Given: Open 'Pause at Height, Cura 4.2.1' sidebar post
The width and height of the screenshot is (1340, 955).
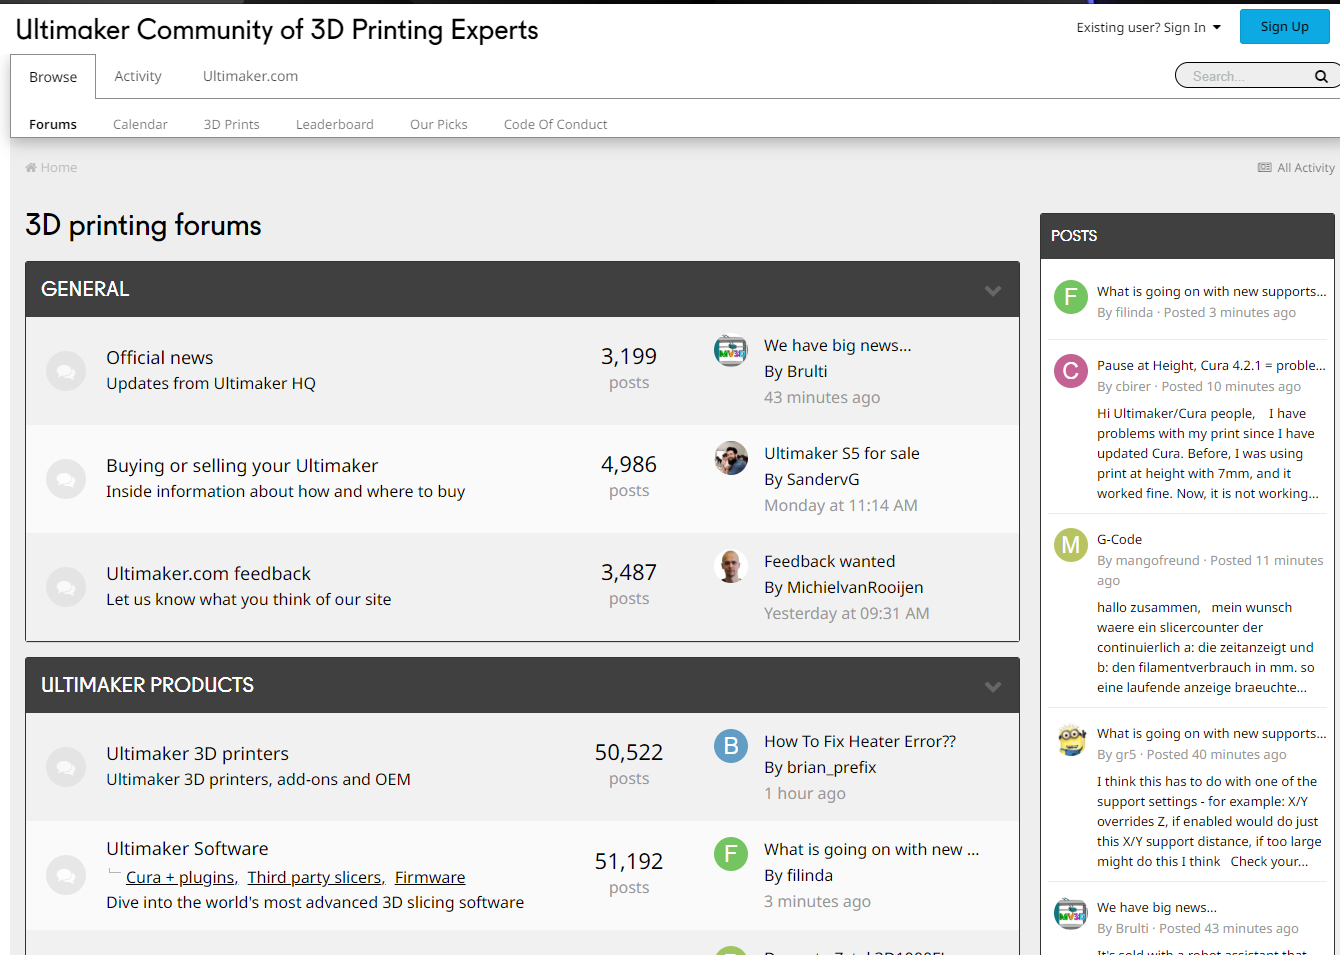Looking at the screenshot, I should pos(1211,365).
